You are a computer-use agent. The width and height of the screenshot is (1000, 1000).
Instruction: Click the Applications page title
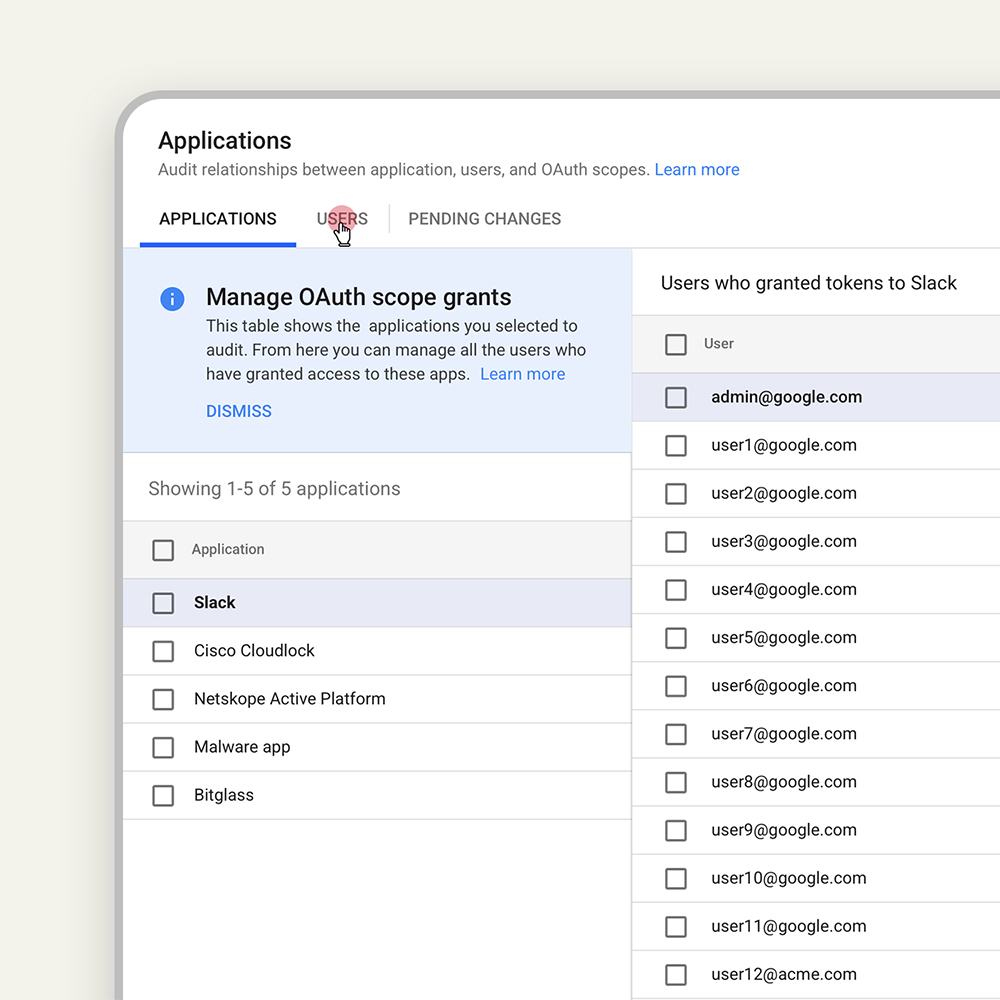click(224, 141)
